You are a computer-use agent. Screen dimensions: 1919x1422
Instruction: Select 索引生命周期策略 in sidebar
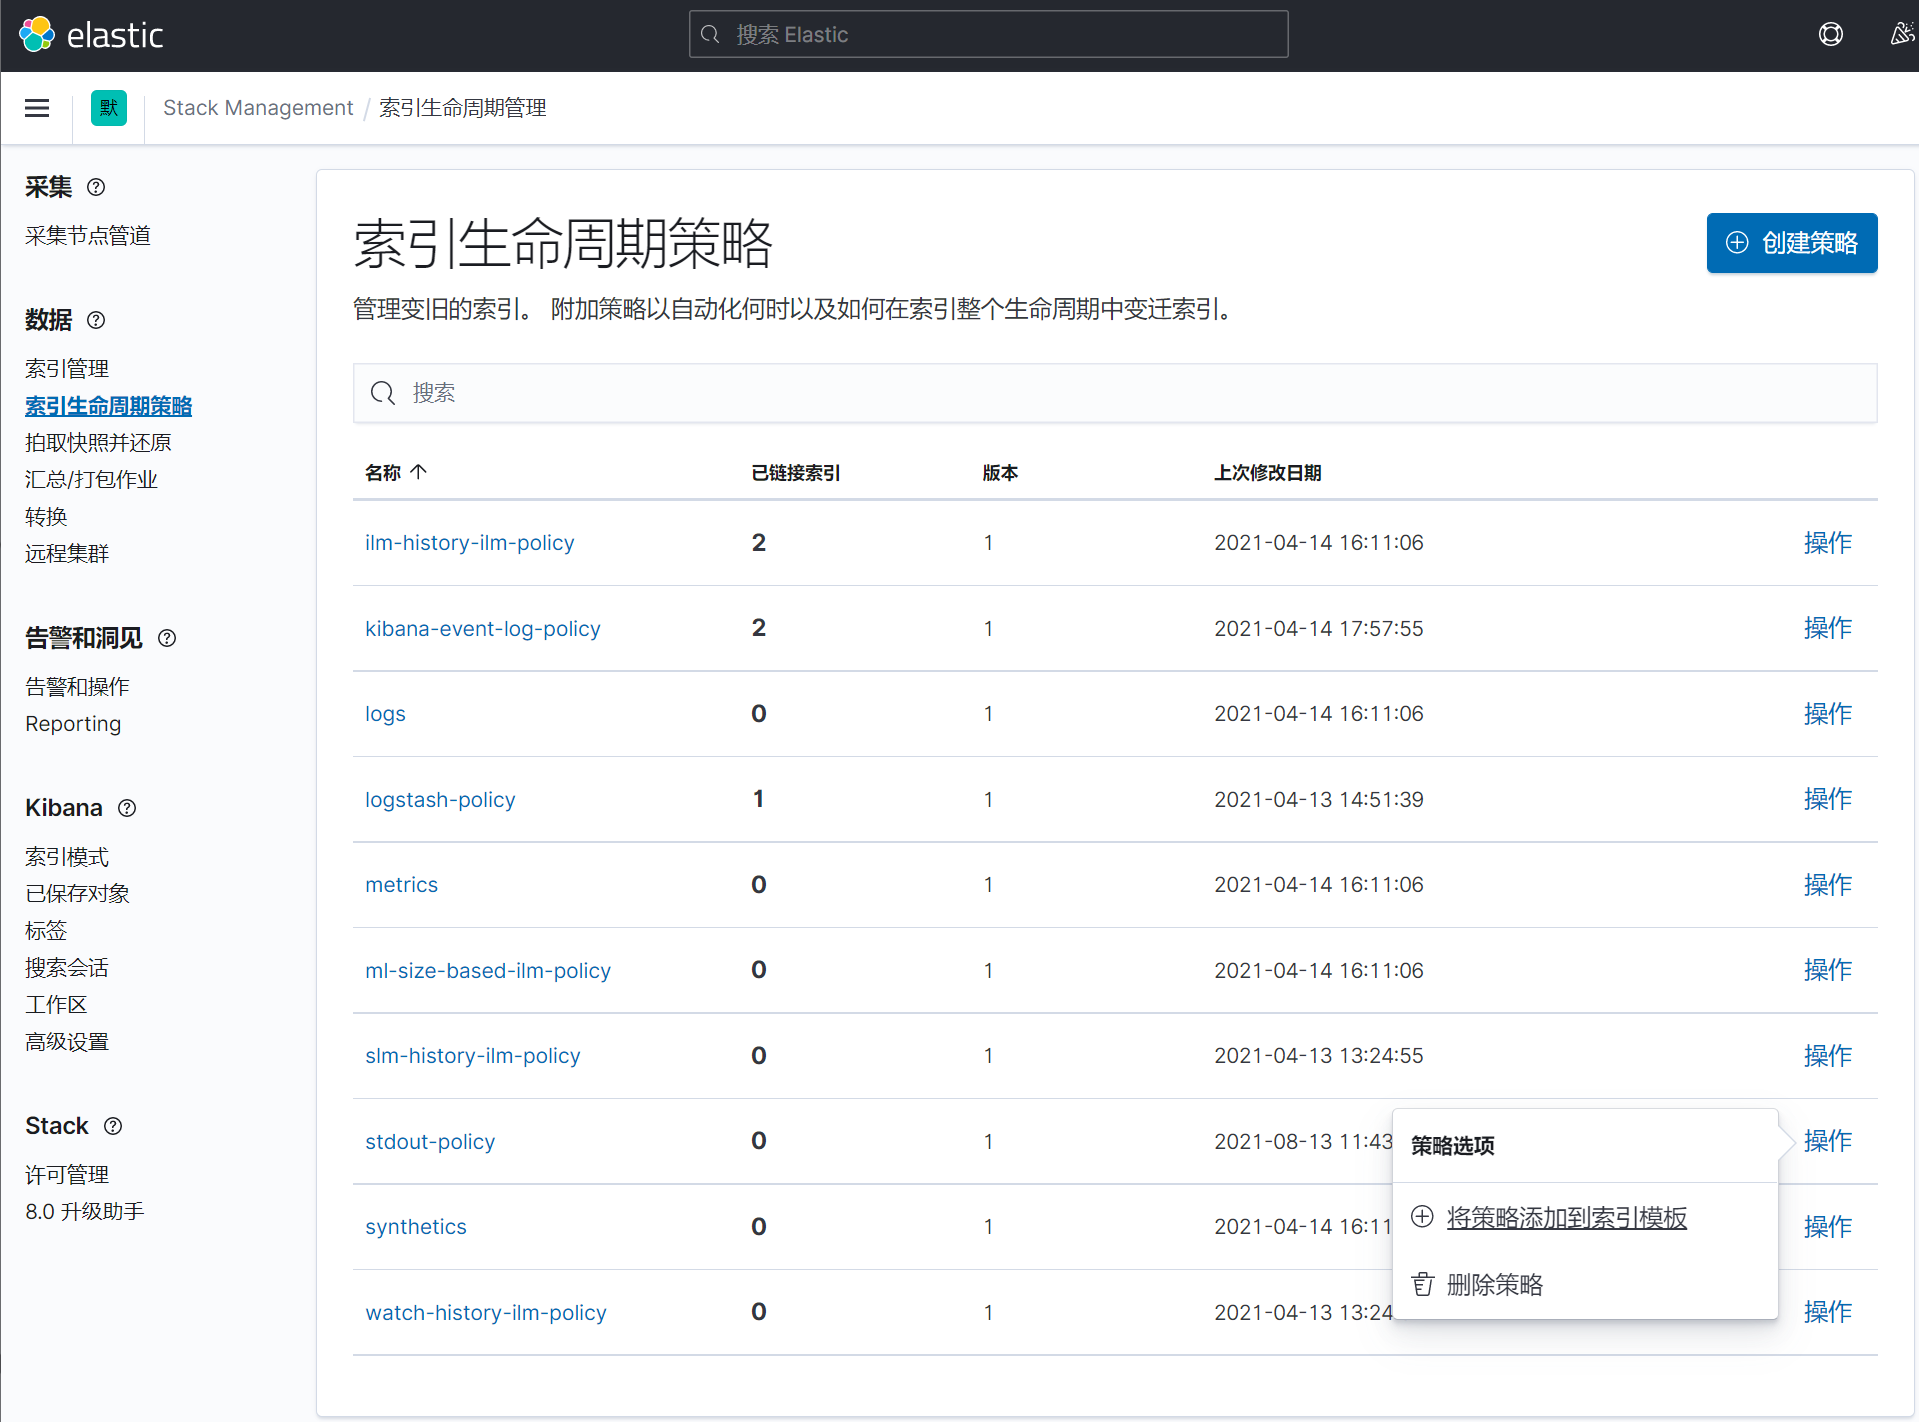108,406
